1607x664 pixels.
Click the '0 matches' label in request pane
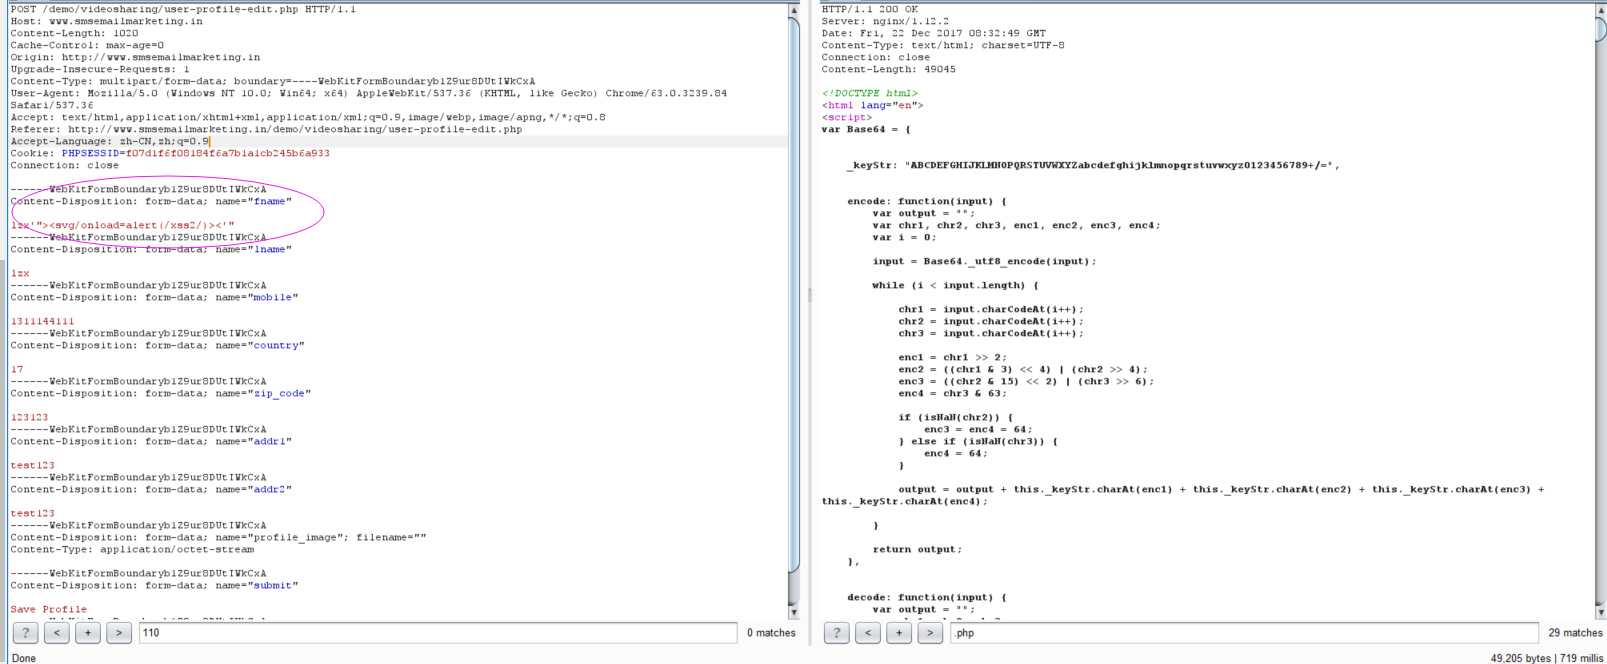point(771,633)
